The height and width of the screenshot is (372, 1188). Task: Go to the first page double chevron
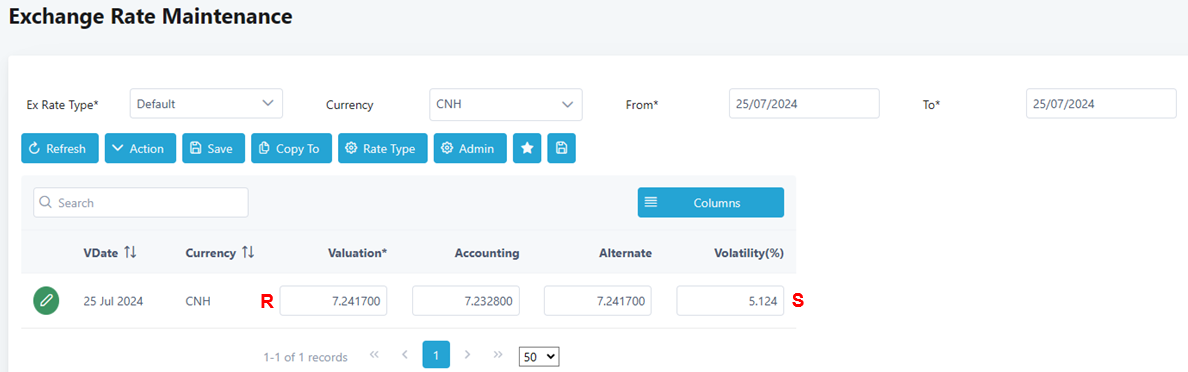(374, 354)
